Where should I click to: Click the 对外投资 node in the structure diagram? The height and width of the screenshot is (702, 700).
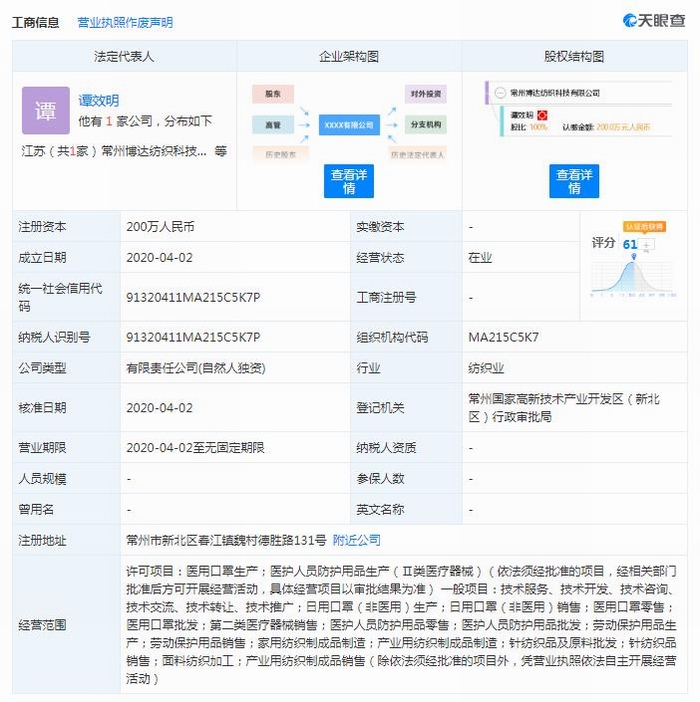point(426,95)
